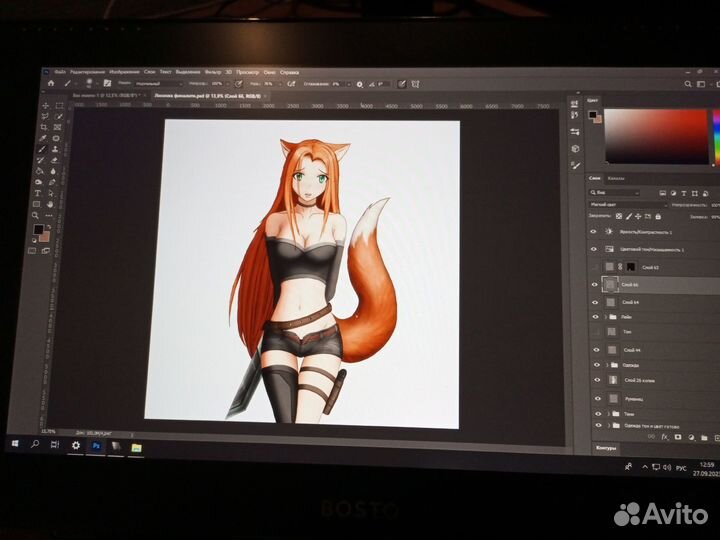Image resolution: width=720 pixels, height=540 pixels.
Task: Open the Фильтр menu
Action: pos(213,72)
